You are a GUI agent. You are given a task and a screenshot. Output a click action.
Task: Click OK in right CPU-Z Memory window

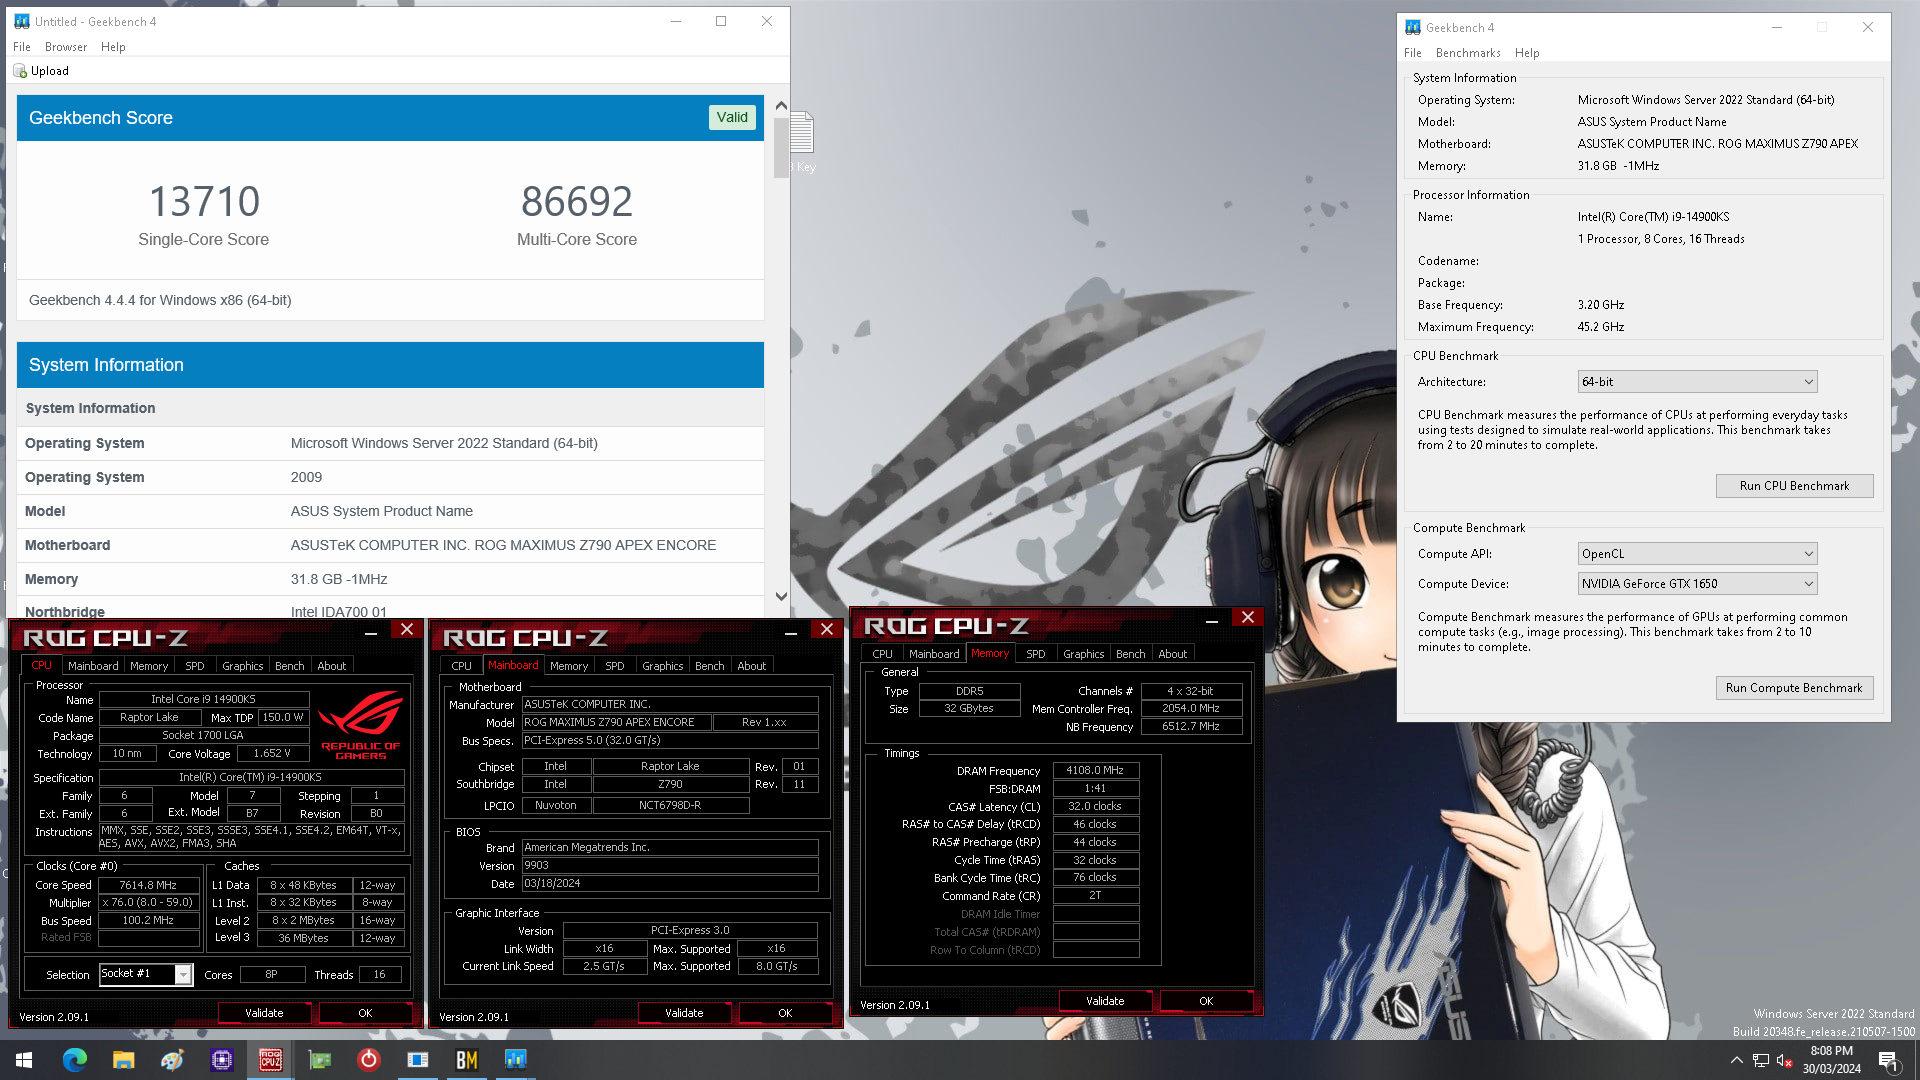click(x=1206, y=1001)
